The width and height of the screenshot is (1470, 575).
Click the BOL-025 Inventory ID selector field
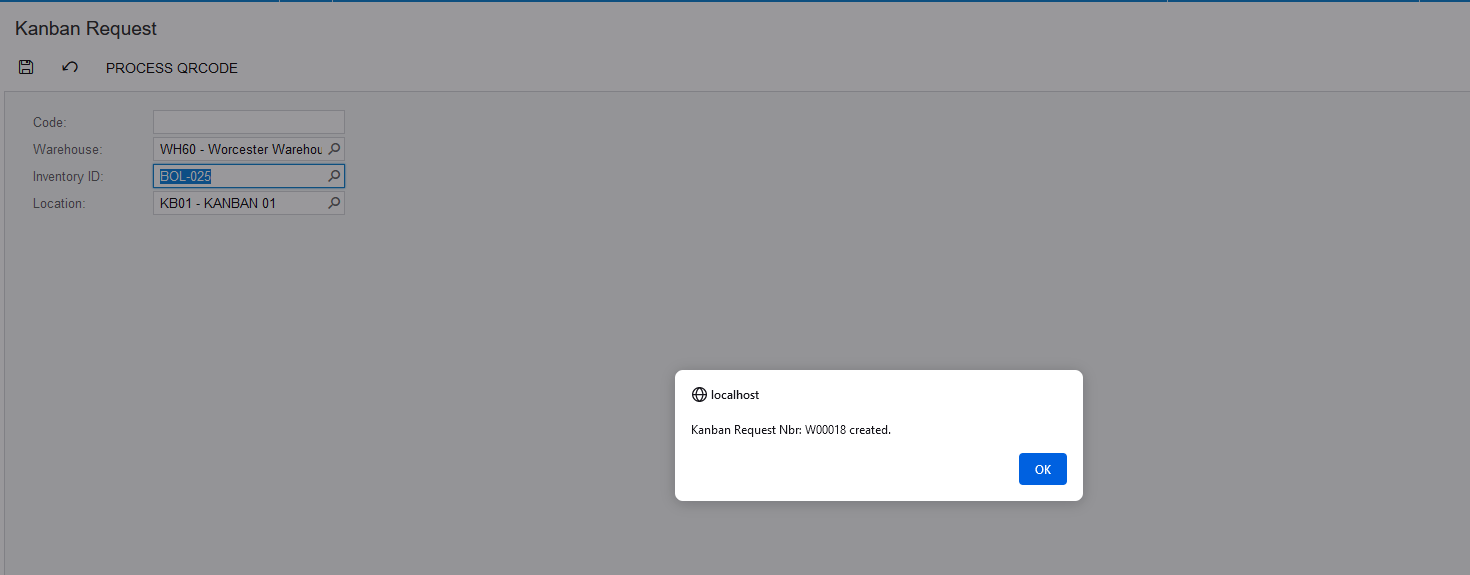click(249, 176)
